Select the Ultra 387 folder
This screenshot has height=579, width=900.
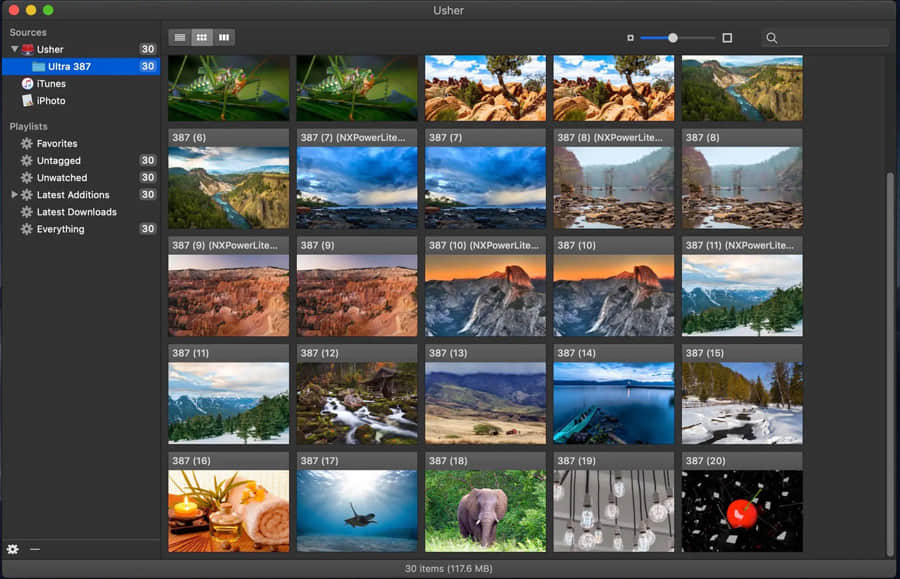click(x=69, y=67)
